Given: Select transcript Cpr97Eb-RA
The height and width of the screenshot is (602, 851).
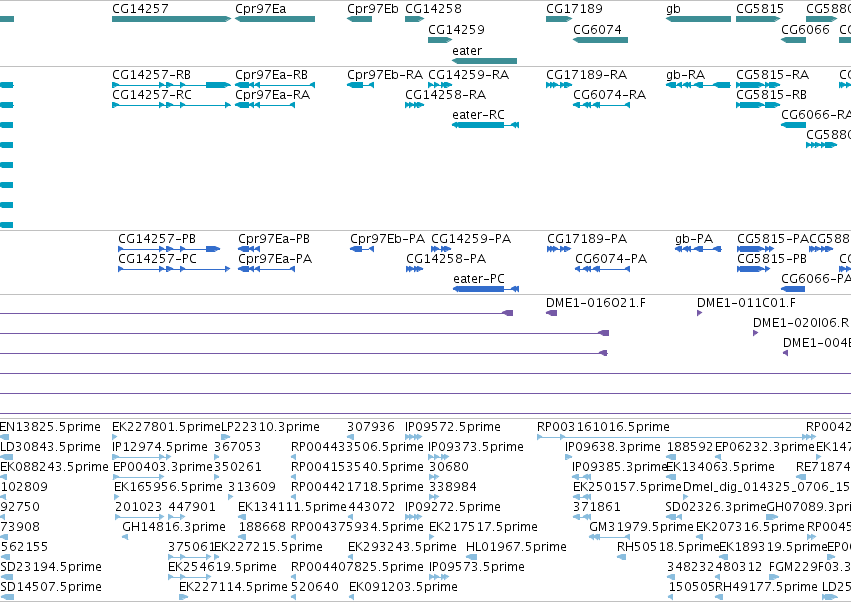Looking at the screenshot, I should click(360, 85).
